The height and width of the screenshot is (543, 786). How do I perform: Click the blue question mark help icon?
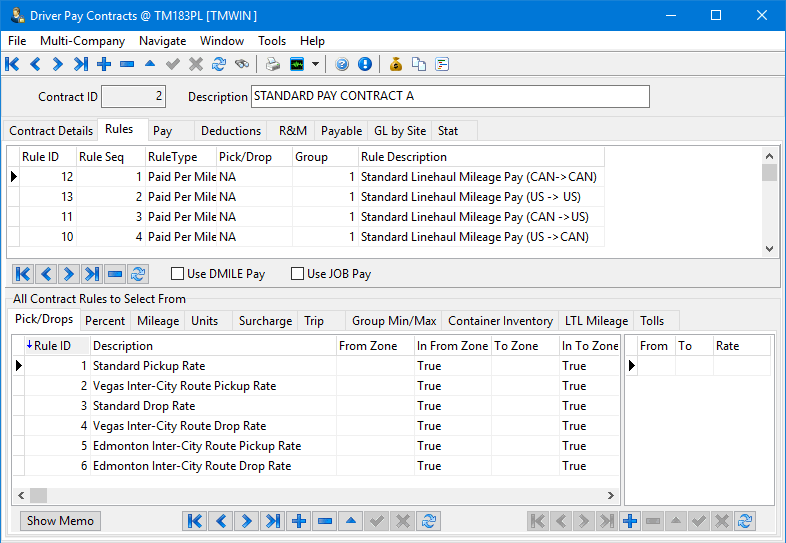[x=342, y=64]
